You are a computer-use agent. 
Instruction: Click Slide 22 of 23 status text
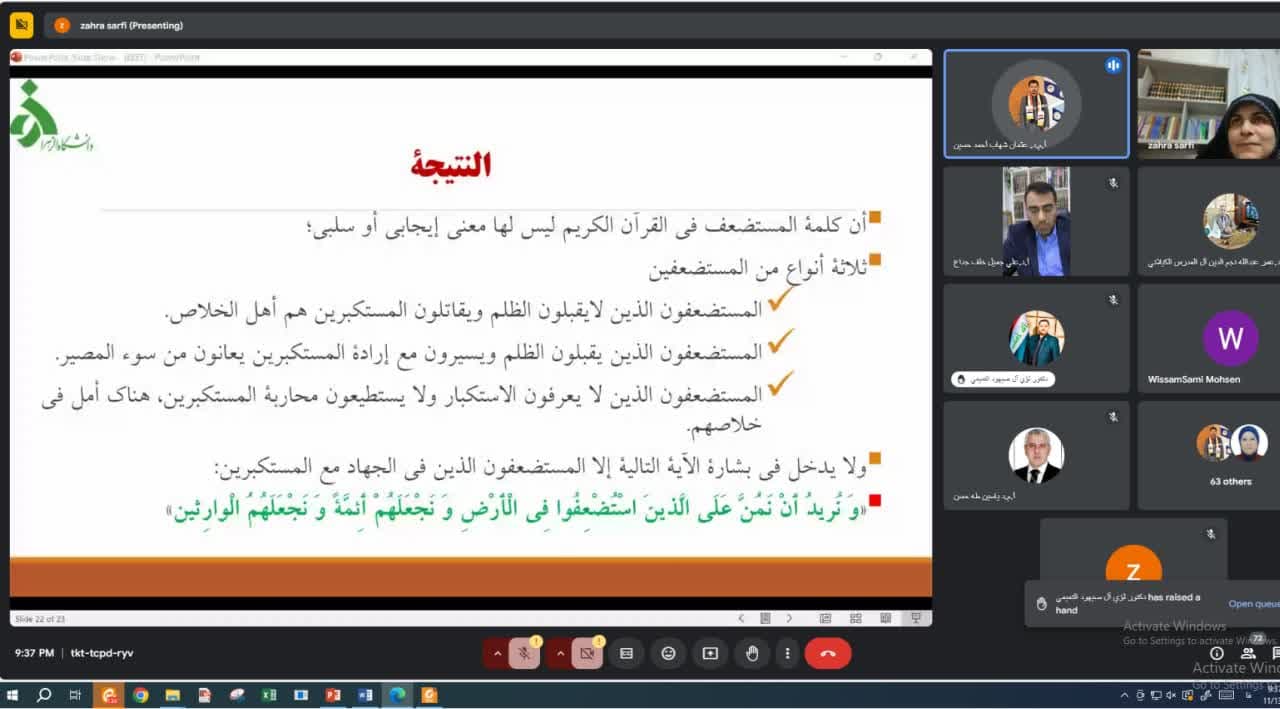[40, 619]
